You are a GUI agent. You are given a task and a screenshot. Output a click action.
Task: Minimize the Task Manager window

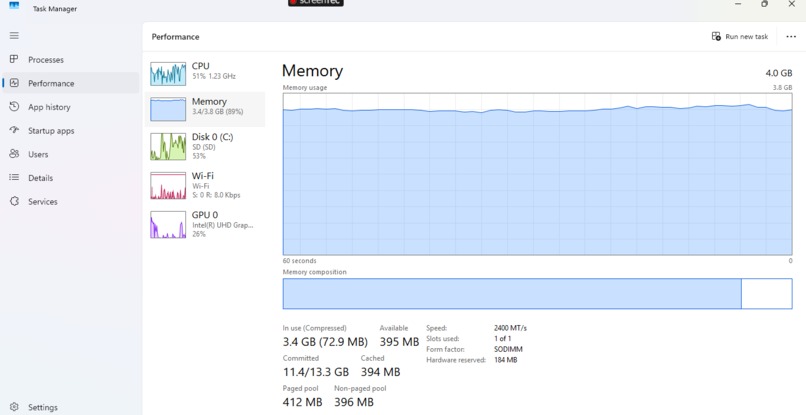[x=738, y=4]
